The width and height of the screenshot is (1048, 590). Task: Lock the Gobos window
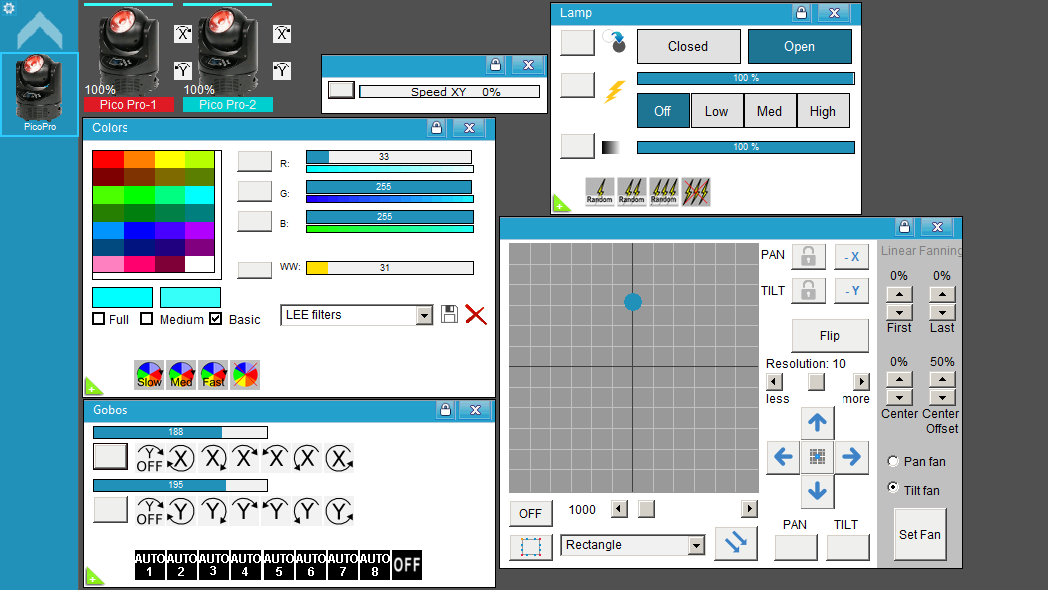point(445,410)
